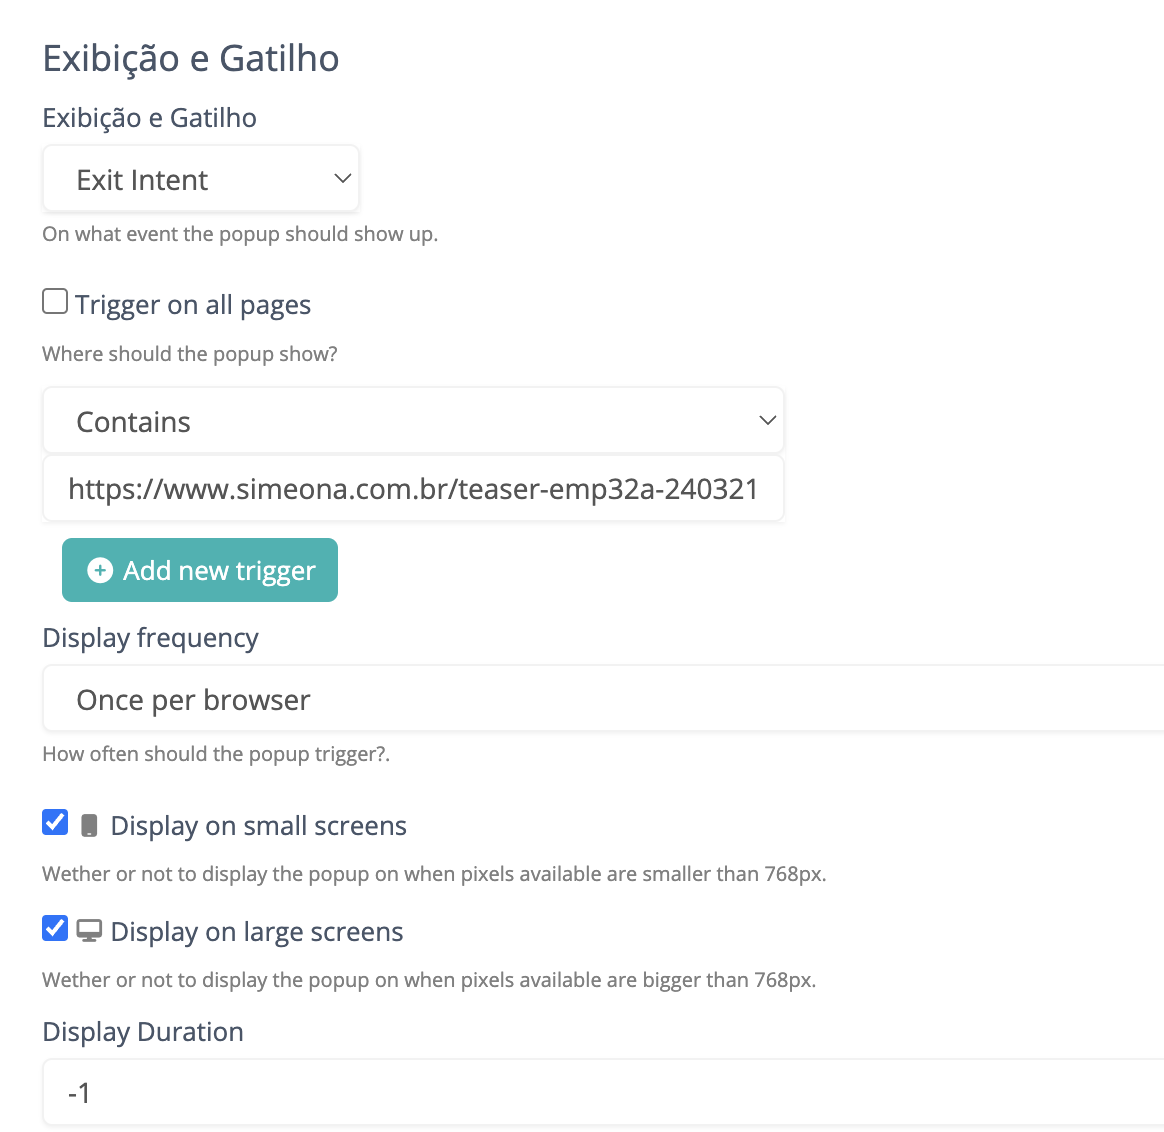Click the Add new trigger button

click(200, 570)
